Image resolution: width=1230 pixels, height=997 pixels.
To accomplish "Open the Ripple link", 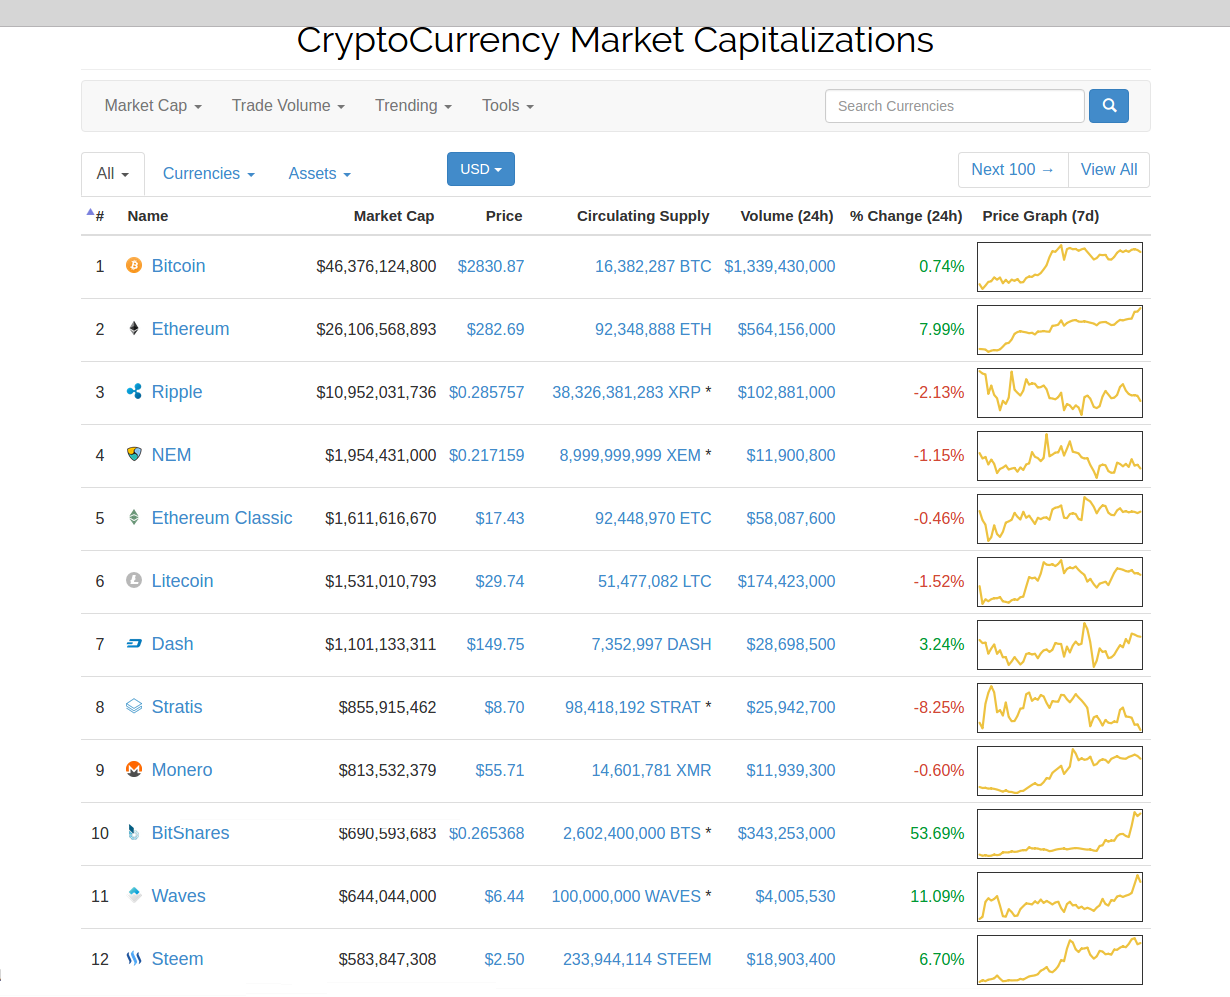I will pyautogui.click(x=177, y=392).
